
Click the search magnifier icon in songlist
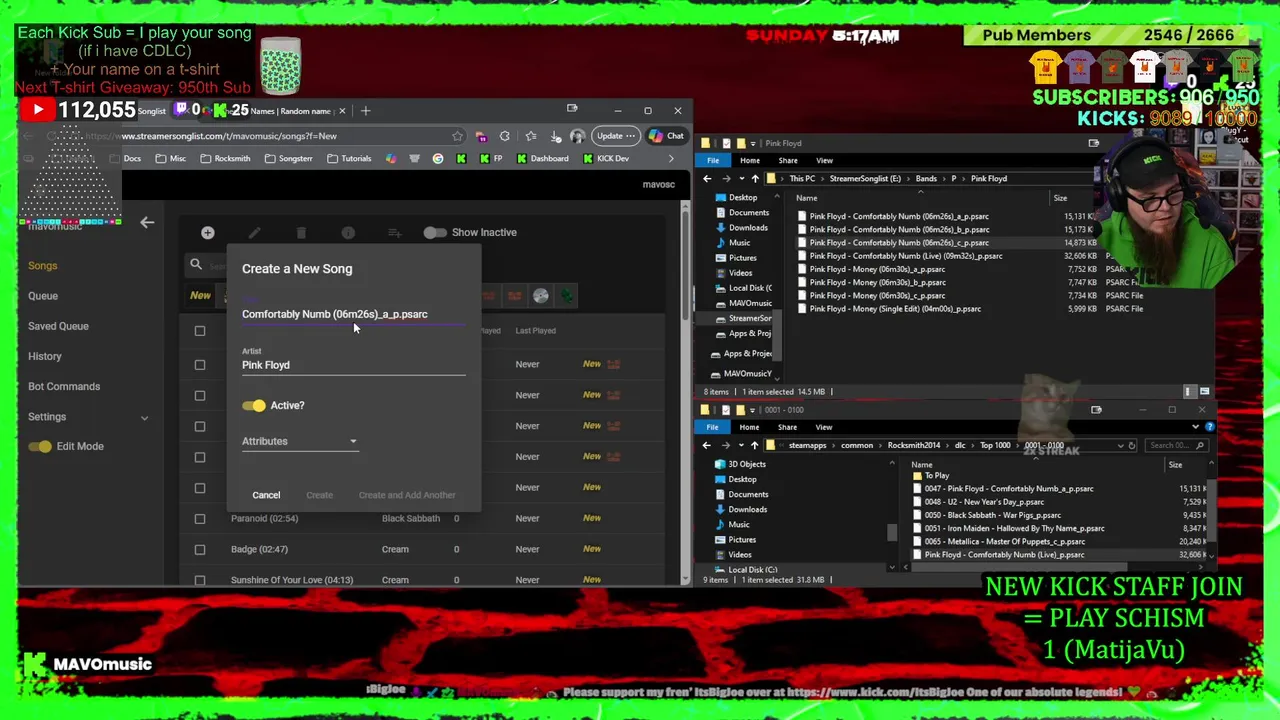click(196, 265)
